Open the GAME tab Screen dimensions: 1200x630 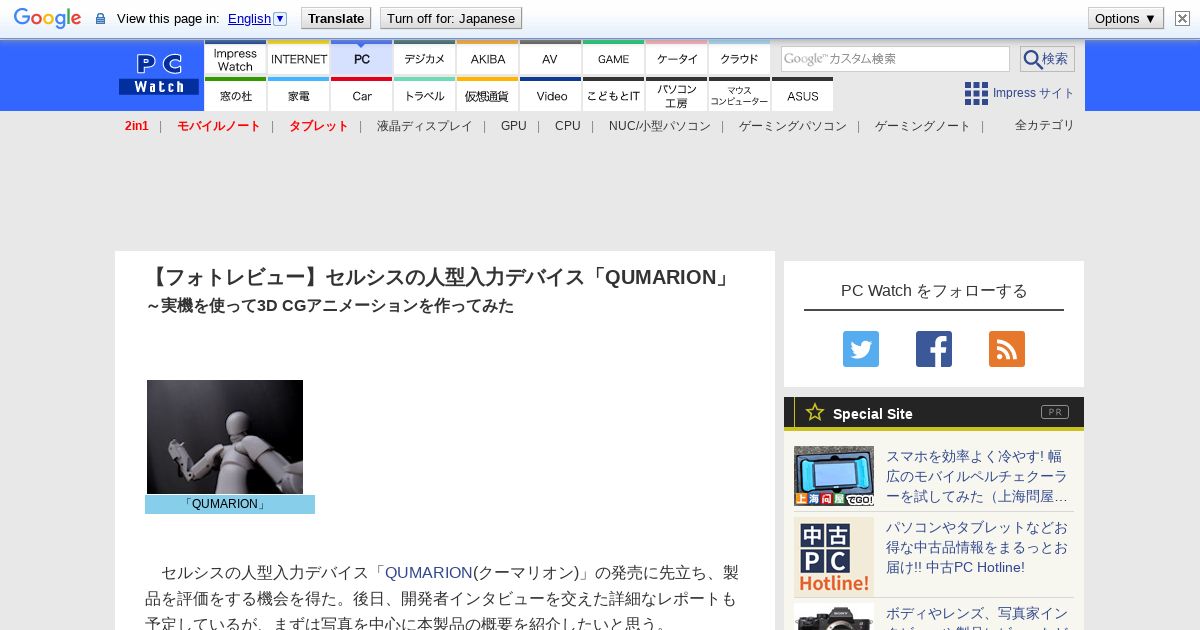(x=613, y=58)
